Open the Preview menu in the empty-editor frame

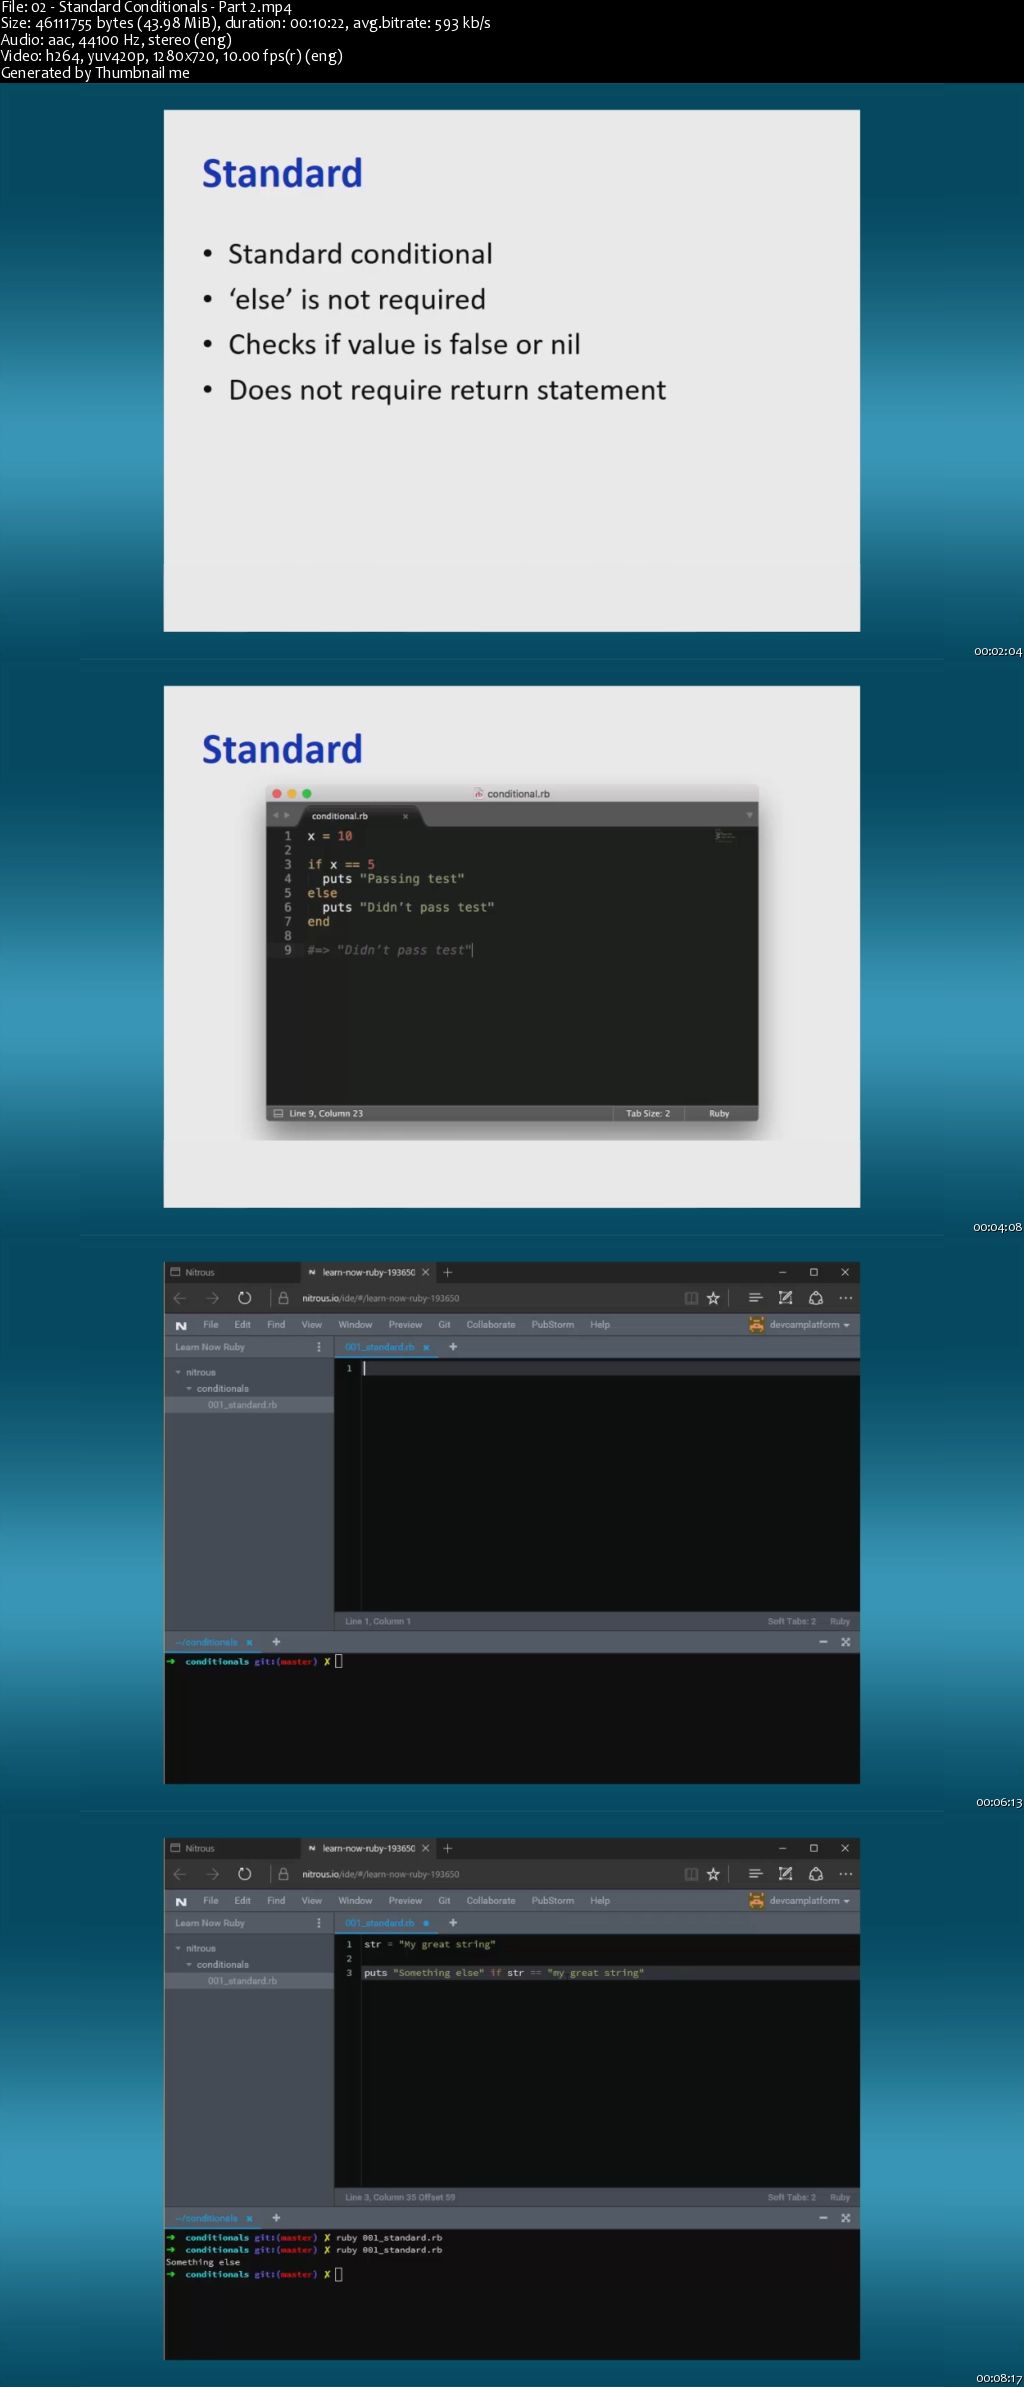point(405,1325)
